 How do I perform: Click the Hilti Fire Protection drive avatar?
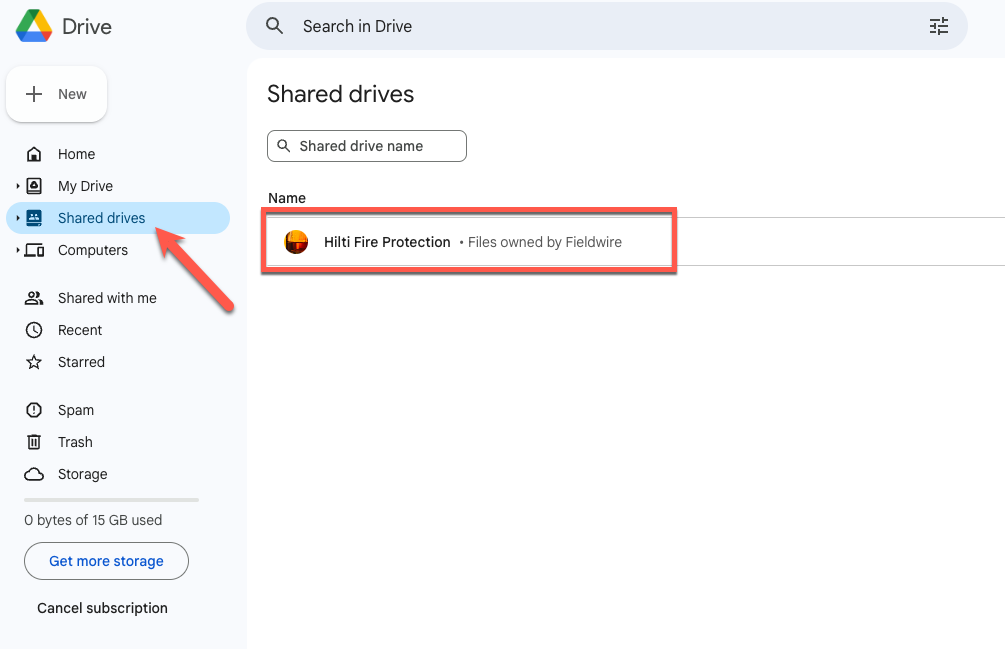pyautogui.click(x=296, y=242)
